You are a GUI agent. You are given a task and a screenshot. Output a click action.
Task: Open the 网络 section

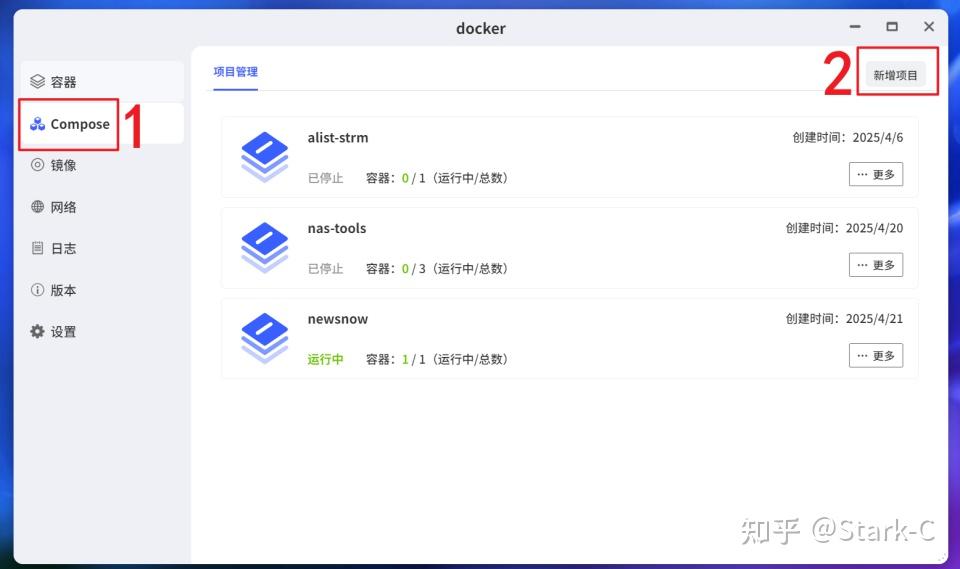102,206
